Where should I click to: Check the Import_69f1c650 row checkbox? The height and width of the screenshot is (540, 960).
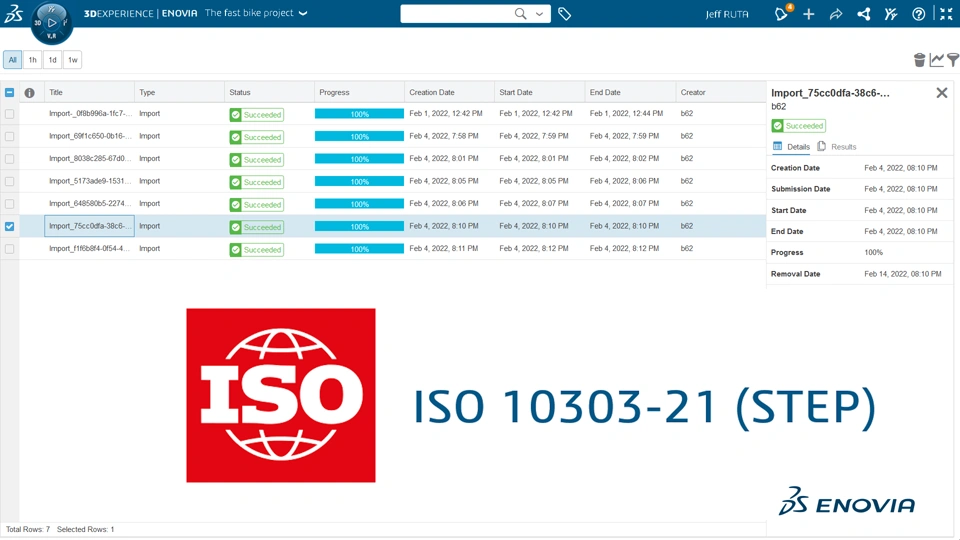tap(10, 137)
